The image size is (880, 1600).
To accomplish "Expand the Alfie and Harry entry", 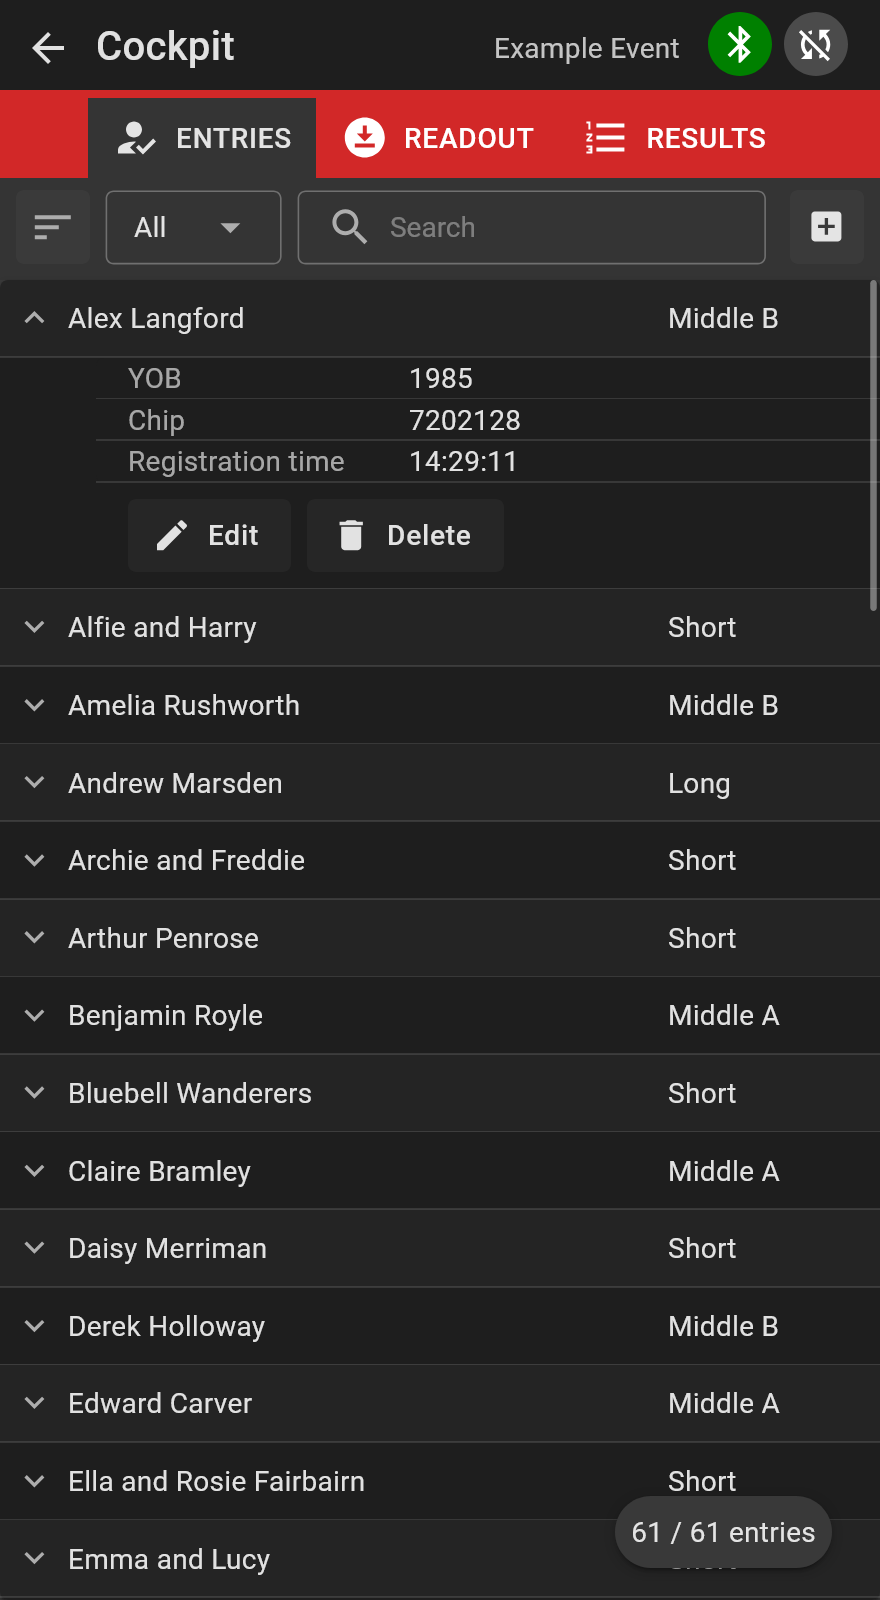I will point(34,627).
